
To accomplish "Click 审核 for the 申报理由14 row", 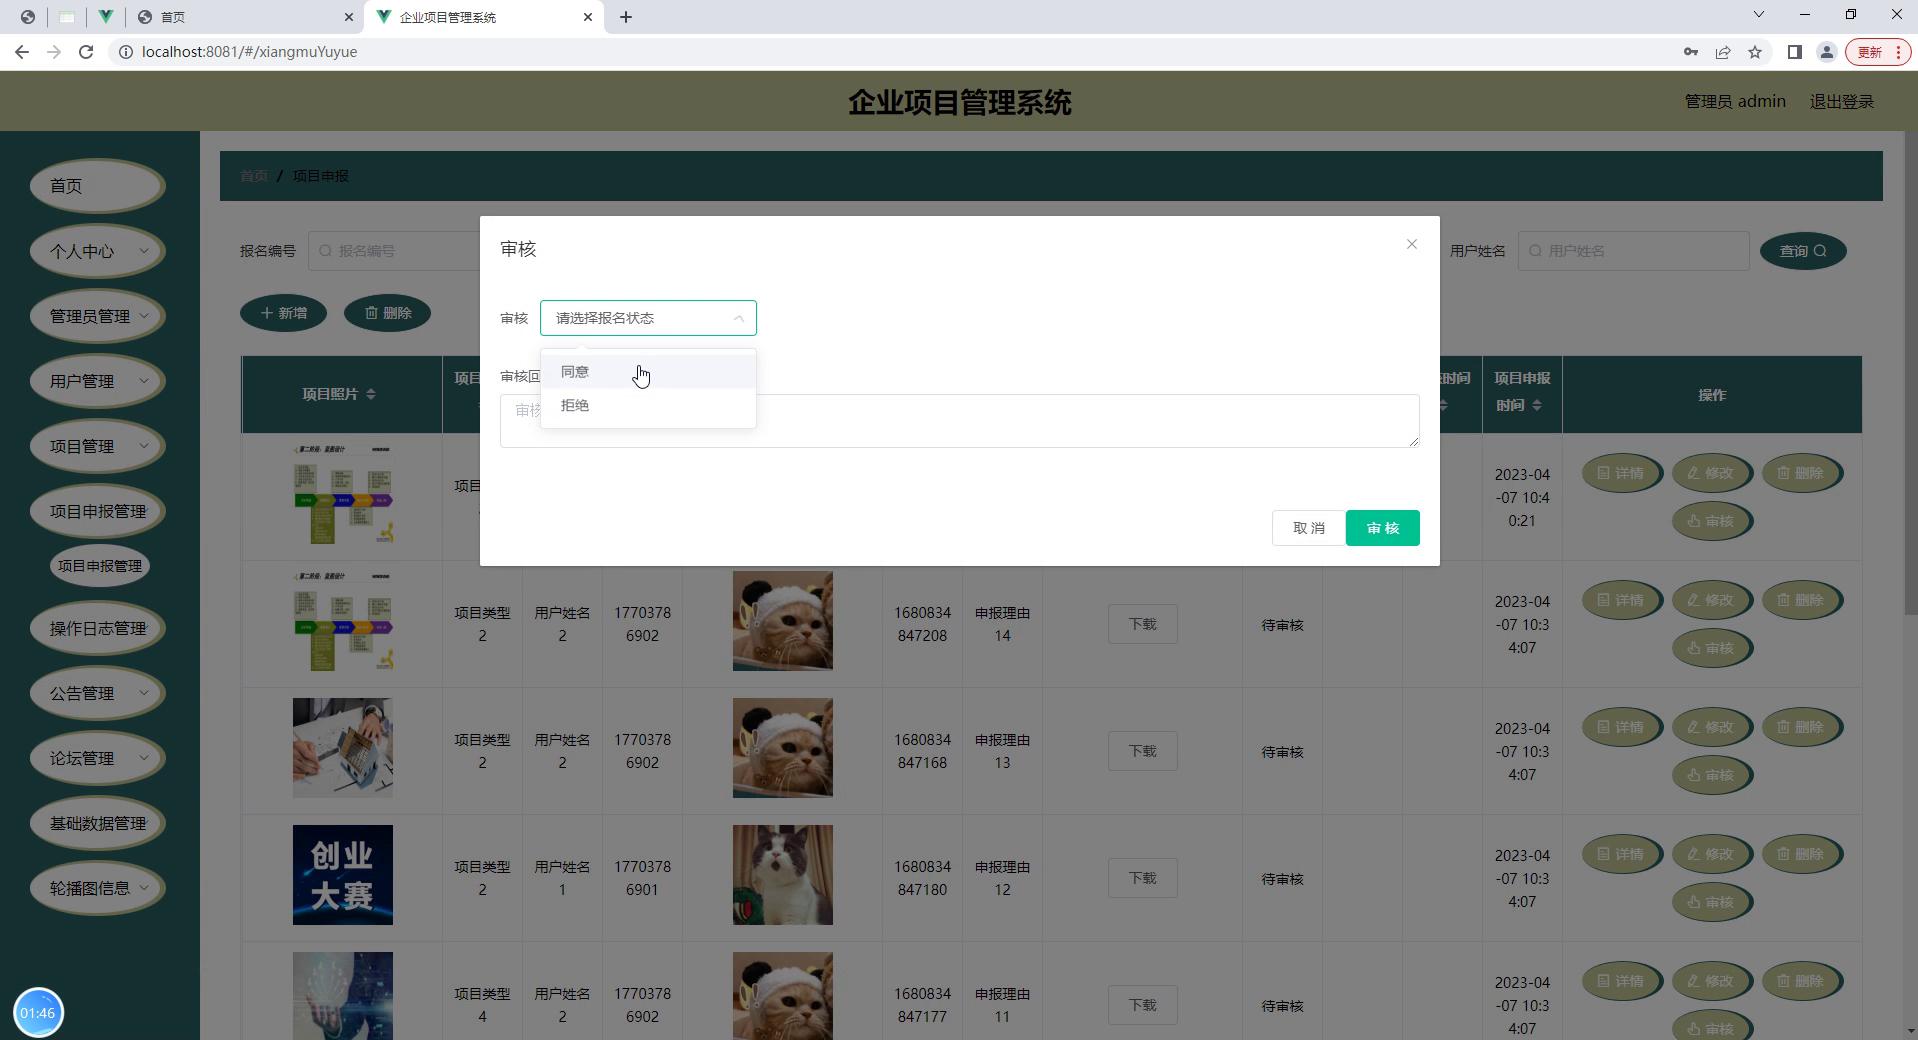I will [1711, 648].
